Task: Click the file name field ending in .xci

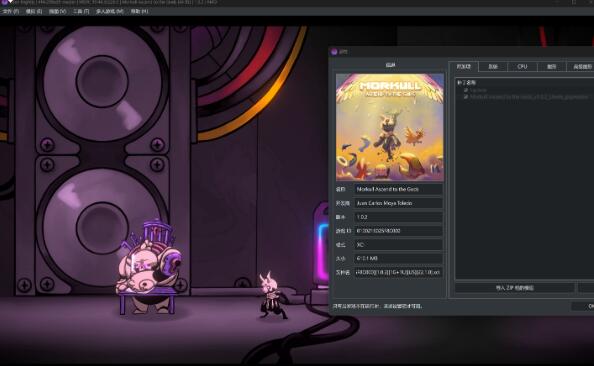Action: [398, 272]
